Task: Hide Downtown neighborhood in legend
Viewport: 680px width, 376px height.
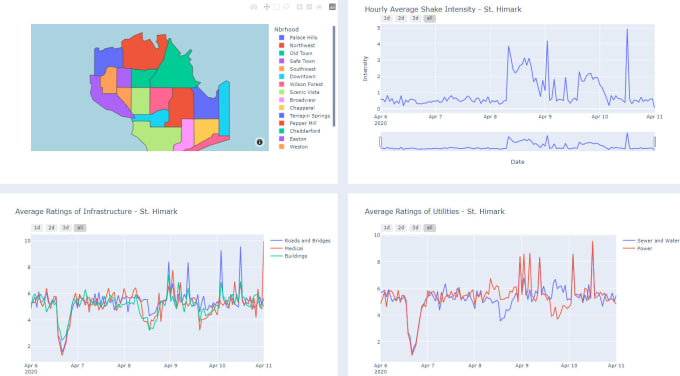Action: point(297,77)
